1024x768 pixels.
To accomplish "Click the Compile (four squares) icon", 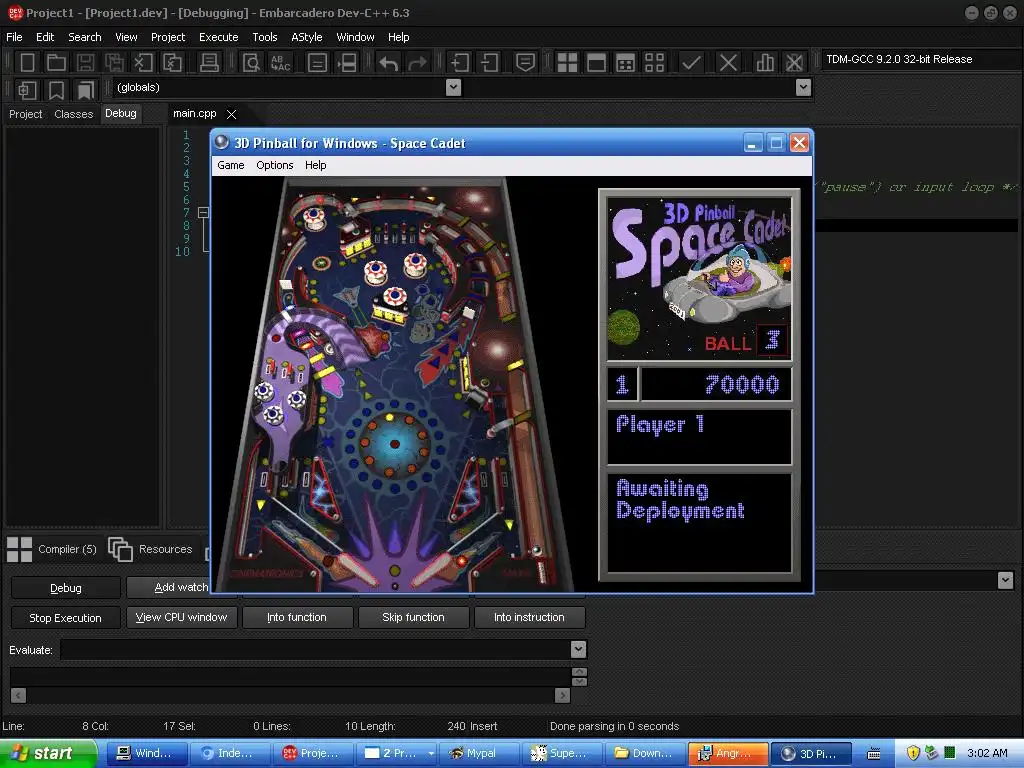I will click(567, 63).
